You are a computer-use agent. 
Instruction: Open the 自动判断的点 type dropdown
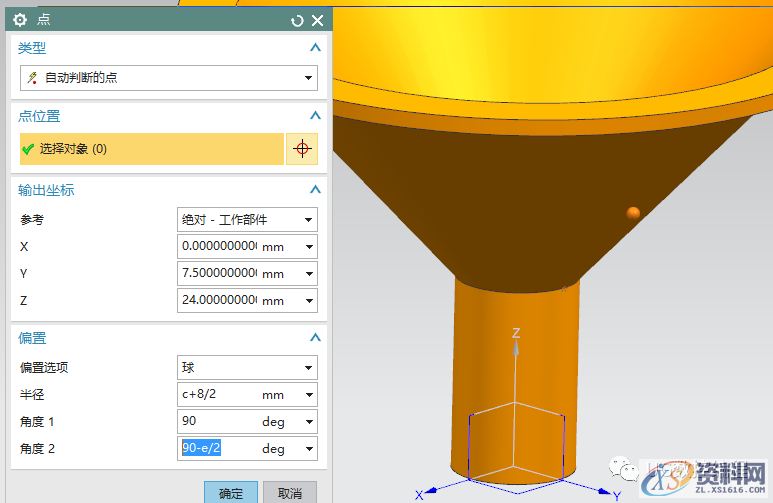pyautogui.click(x=169, y=78)
